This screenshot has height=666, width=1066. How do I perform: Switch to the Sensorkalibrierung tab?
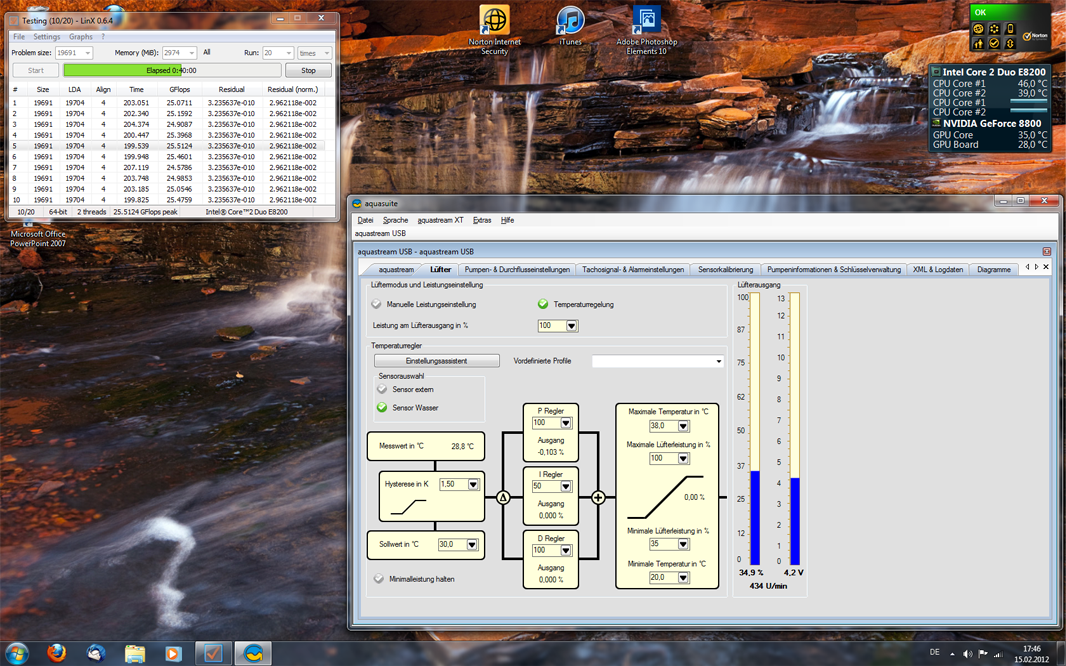tap(725, 269)
